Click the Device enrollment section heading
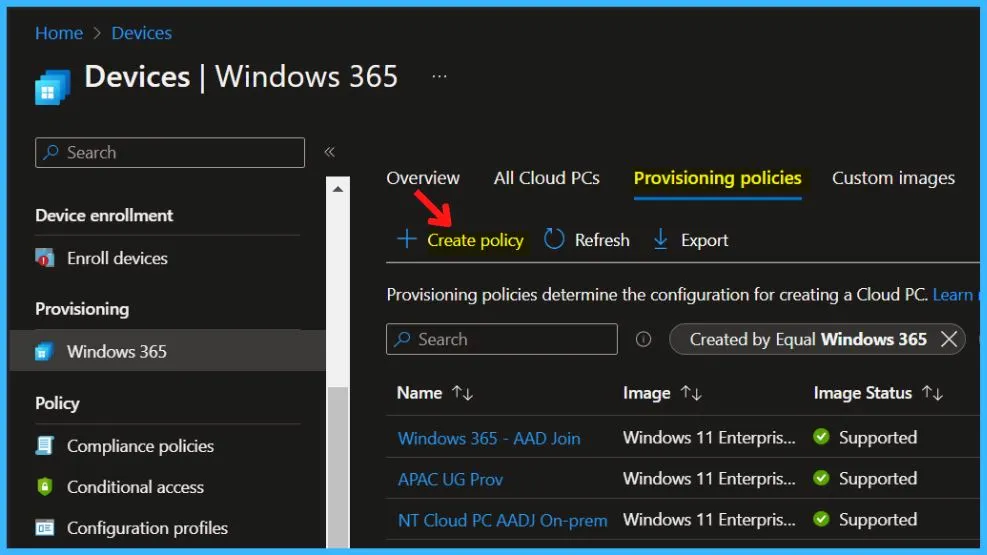 coord(104,215)
